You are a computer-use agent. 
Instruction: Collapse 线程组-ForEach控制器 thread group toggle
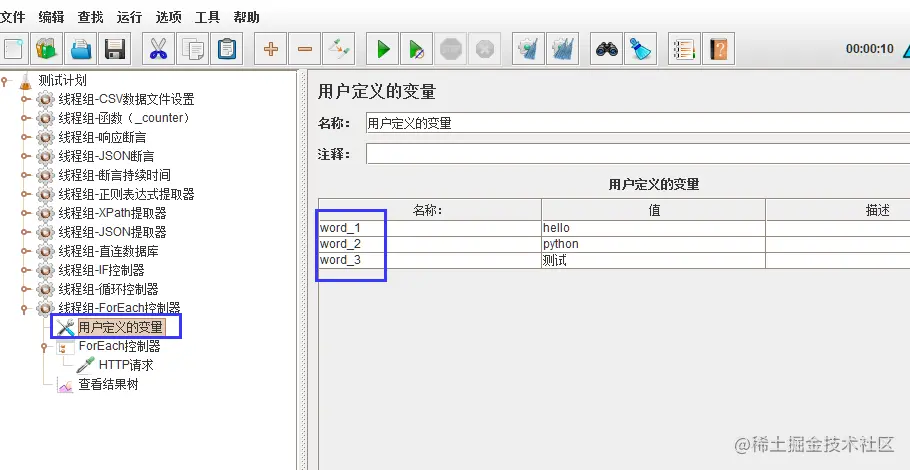24,308
